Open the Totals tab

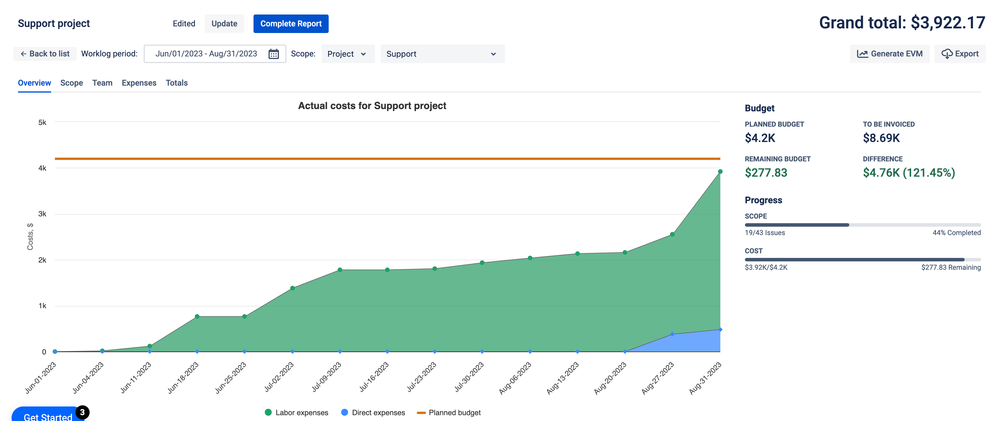point(177,83)
